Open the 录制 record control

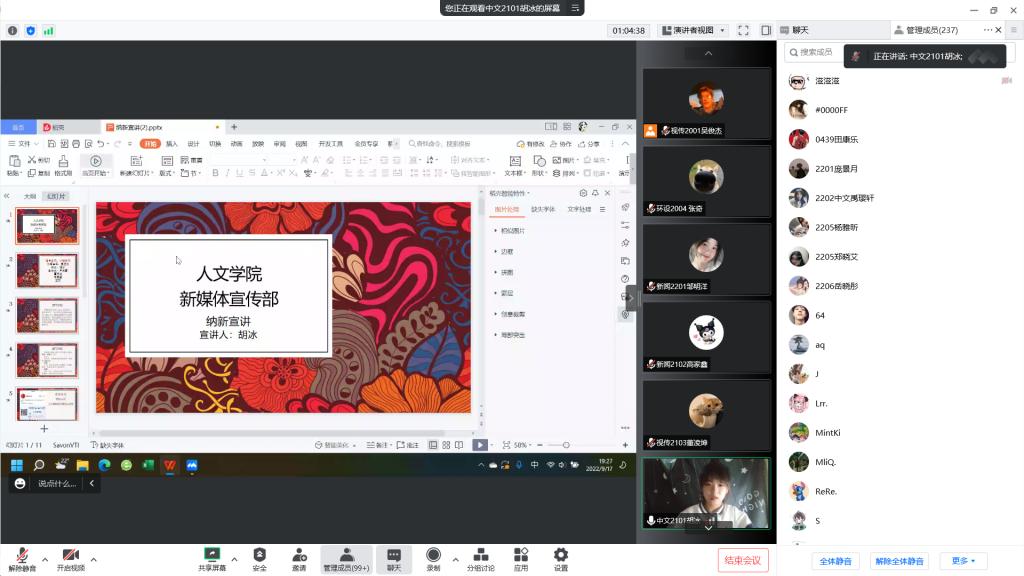click(x=433, y=555)
